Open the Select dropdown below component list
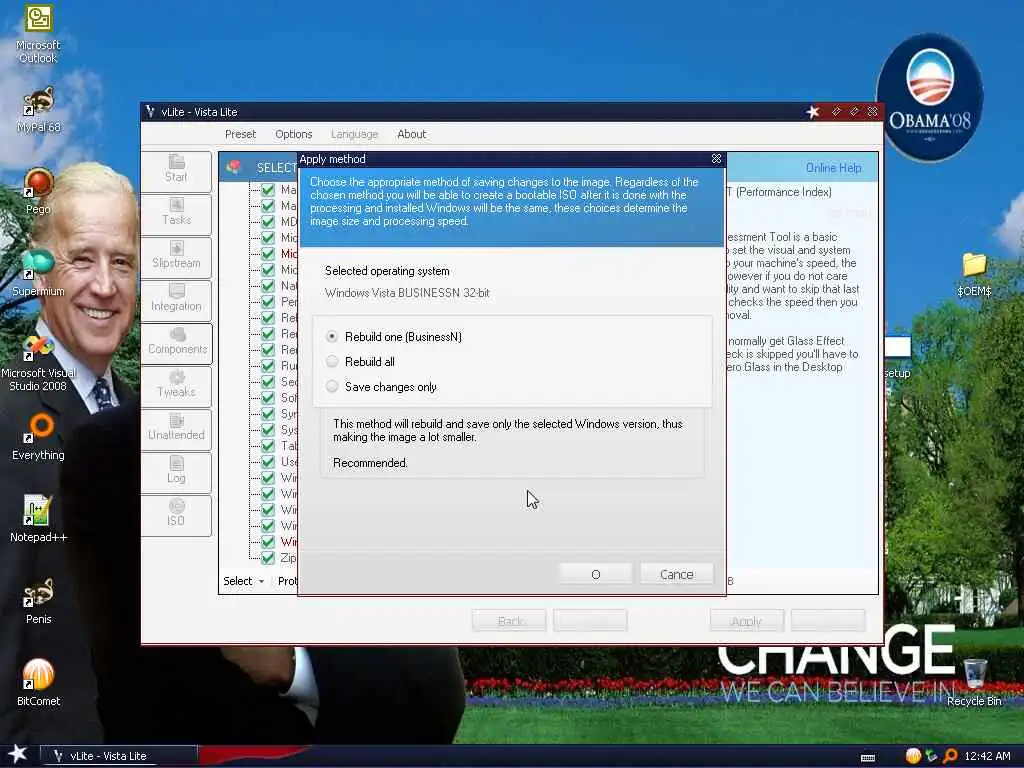Image resolution: width=1024 pixels, height=768 pixels. coord(243,581)
